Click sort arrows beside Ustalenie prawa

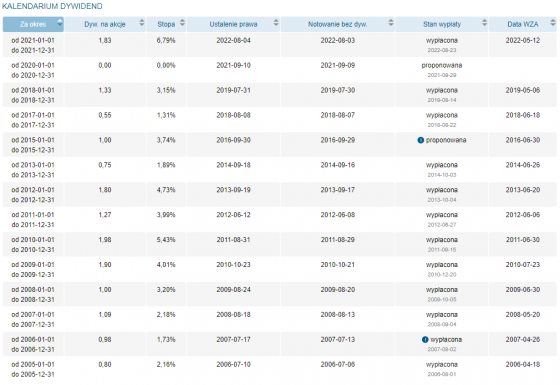[x=276, y=24]
